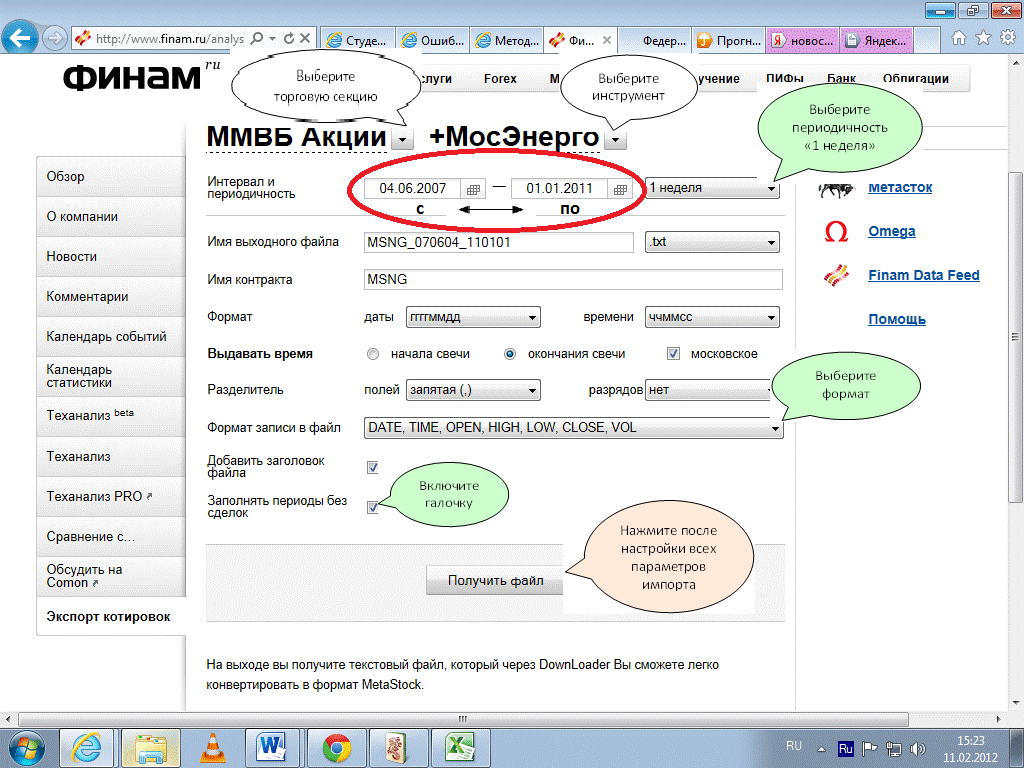Image resolution: width=1024 pixels, height=768 pixels.
Task: Open Google Chrome from the taskbar
Action: coord(336,747)
